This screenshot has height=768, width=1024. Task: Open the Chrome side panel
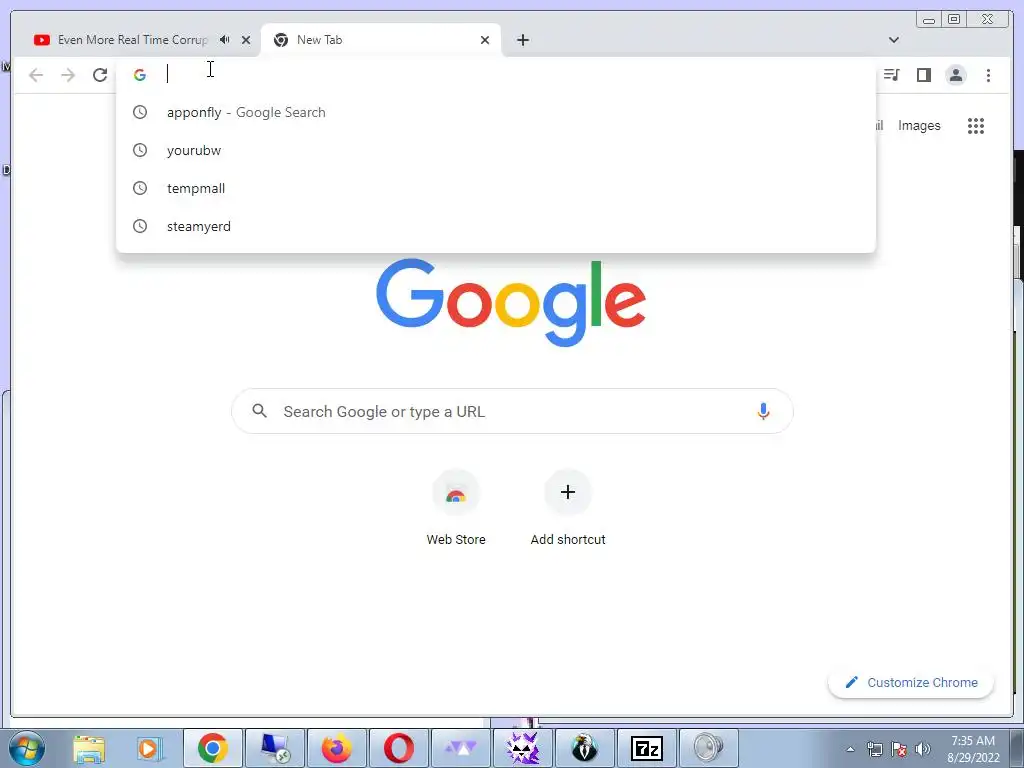tap(923, 75)
